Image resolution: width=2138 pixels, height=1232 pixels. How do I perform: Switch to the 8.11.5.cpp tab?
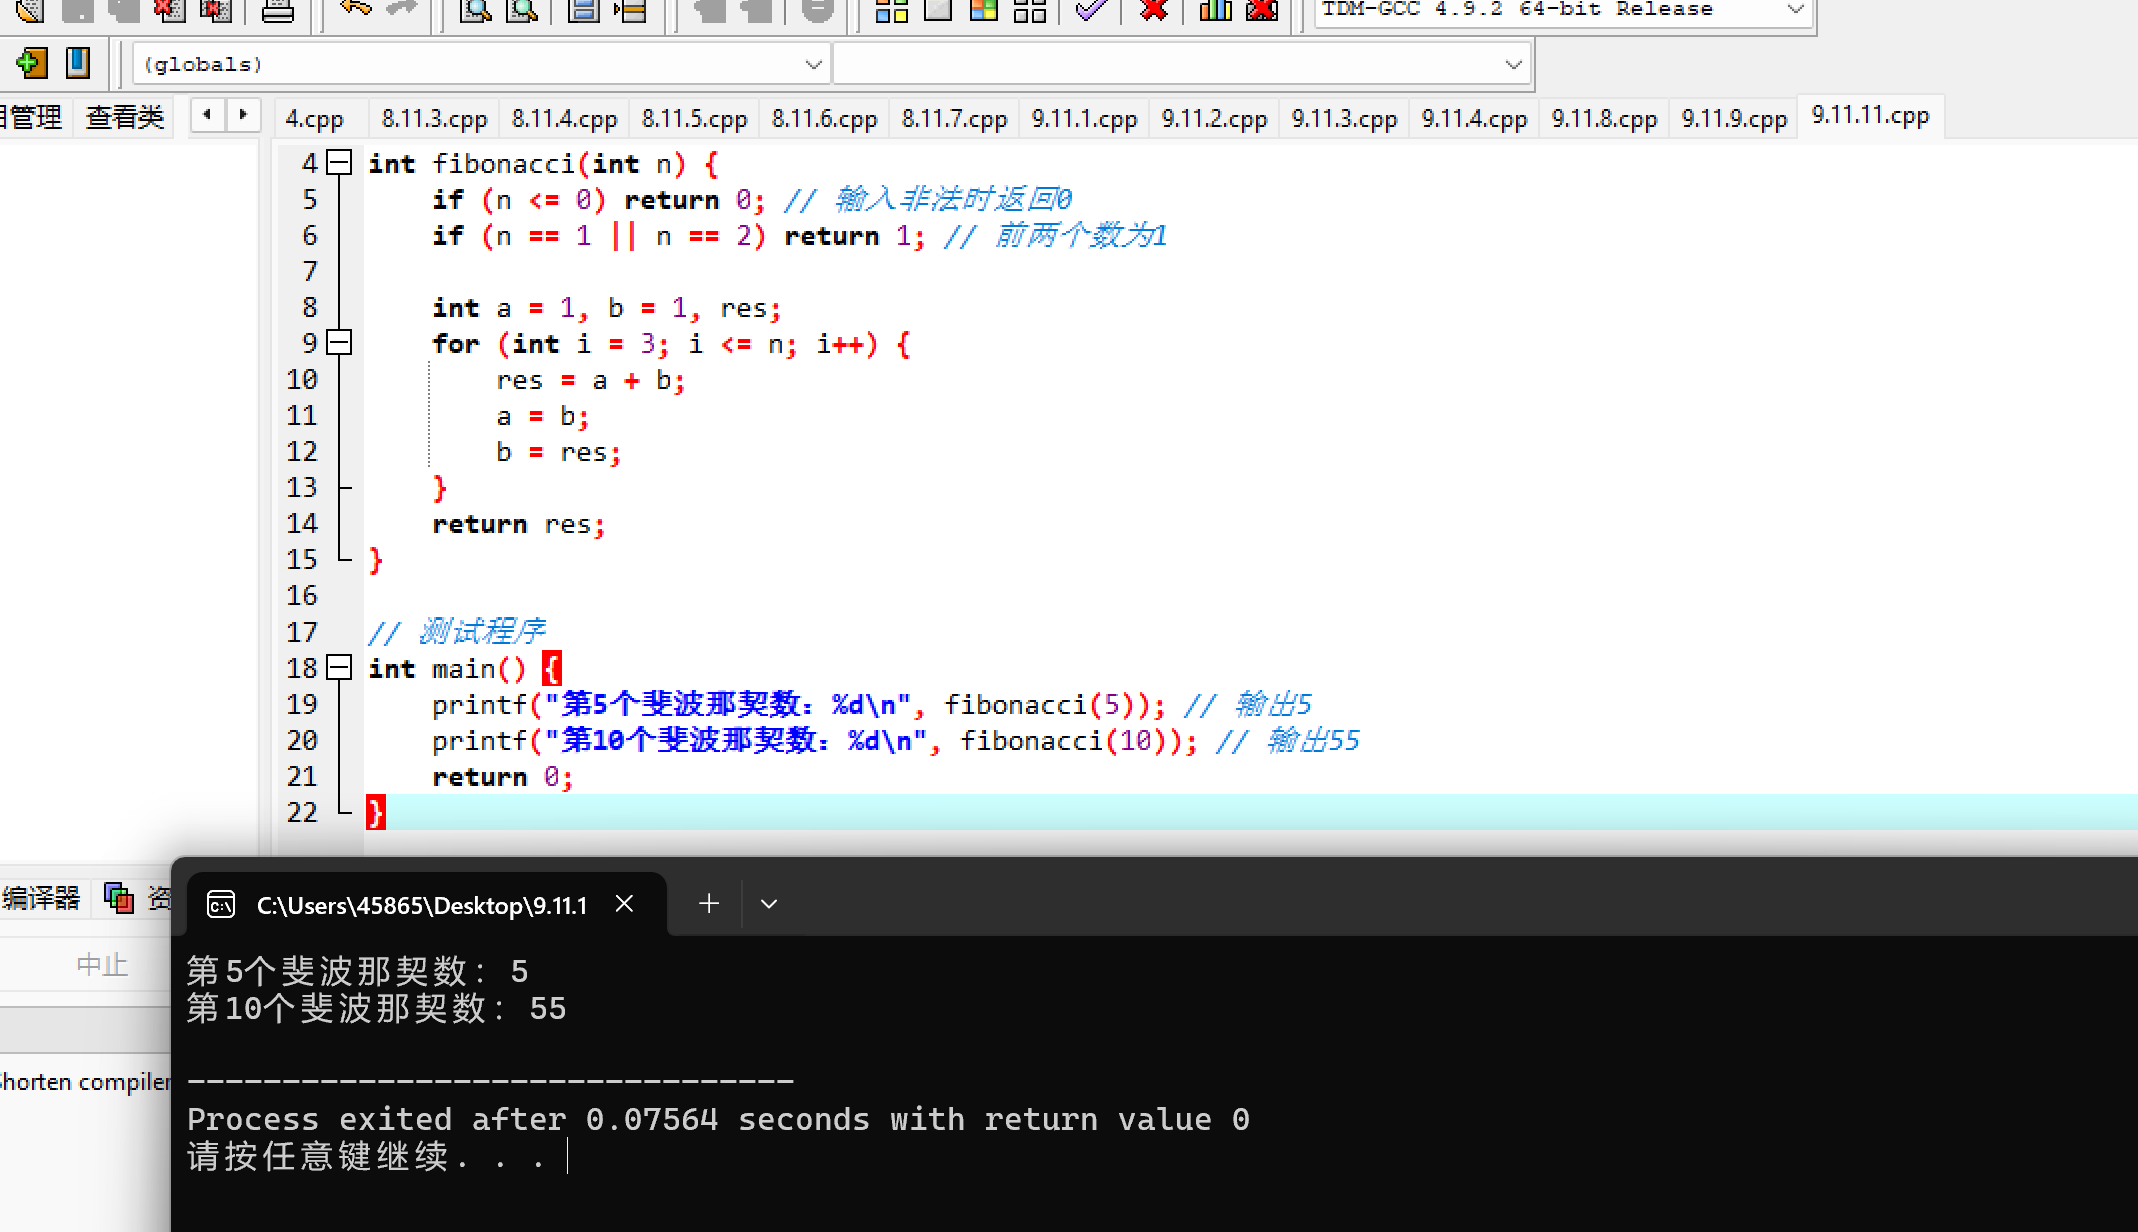point(694,119)
